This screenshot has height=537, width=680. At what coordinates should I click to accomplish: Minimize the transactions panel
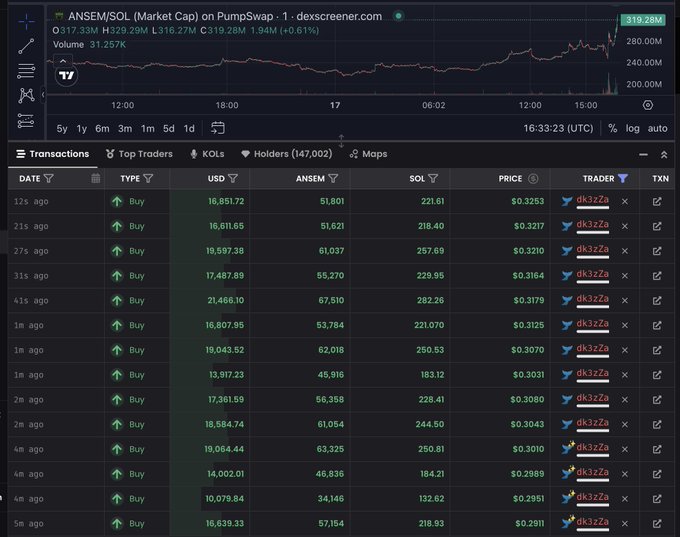click(643, 154)
